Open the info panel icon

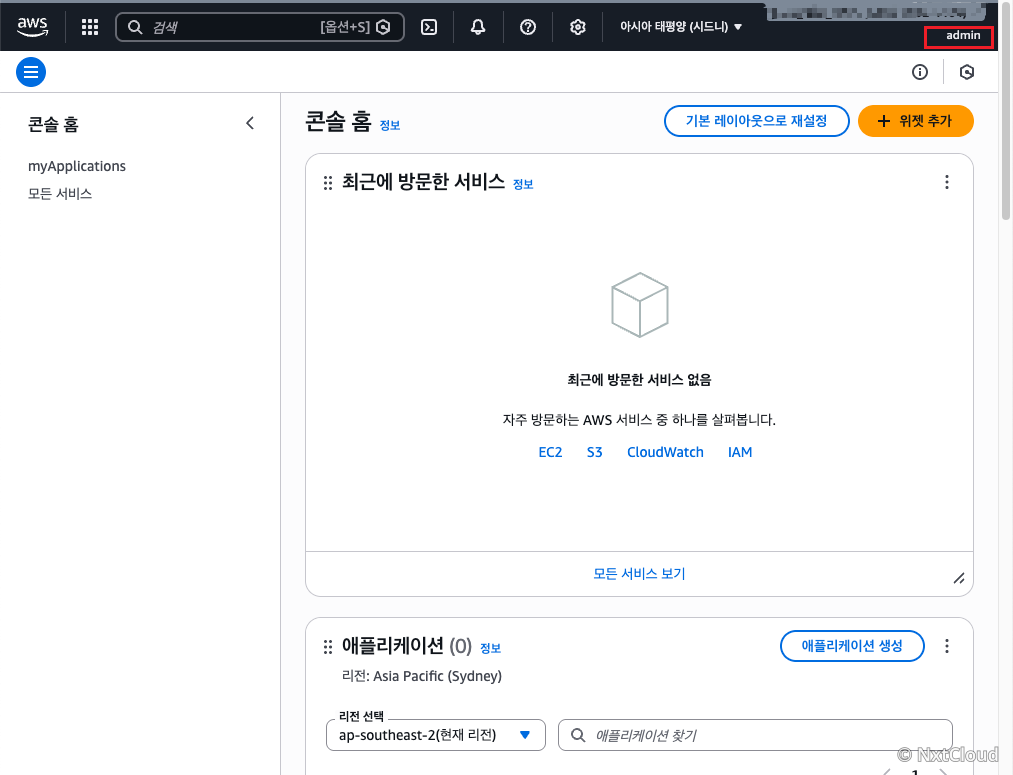920,72
